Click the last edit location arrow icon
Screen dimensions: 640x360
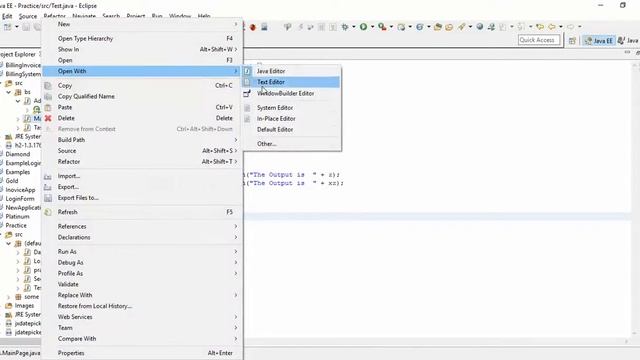point(540,27)
